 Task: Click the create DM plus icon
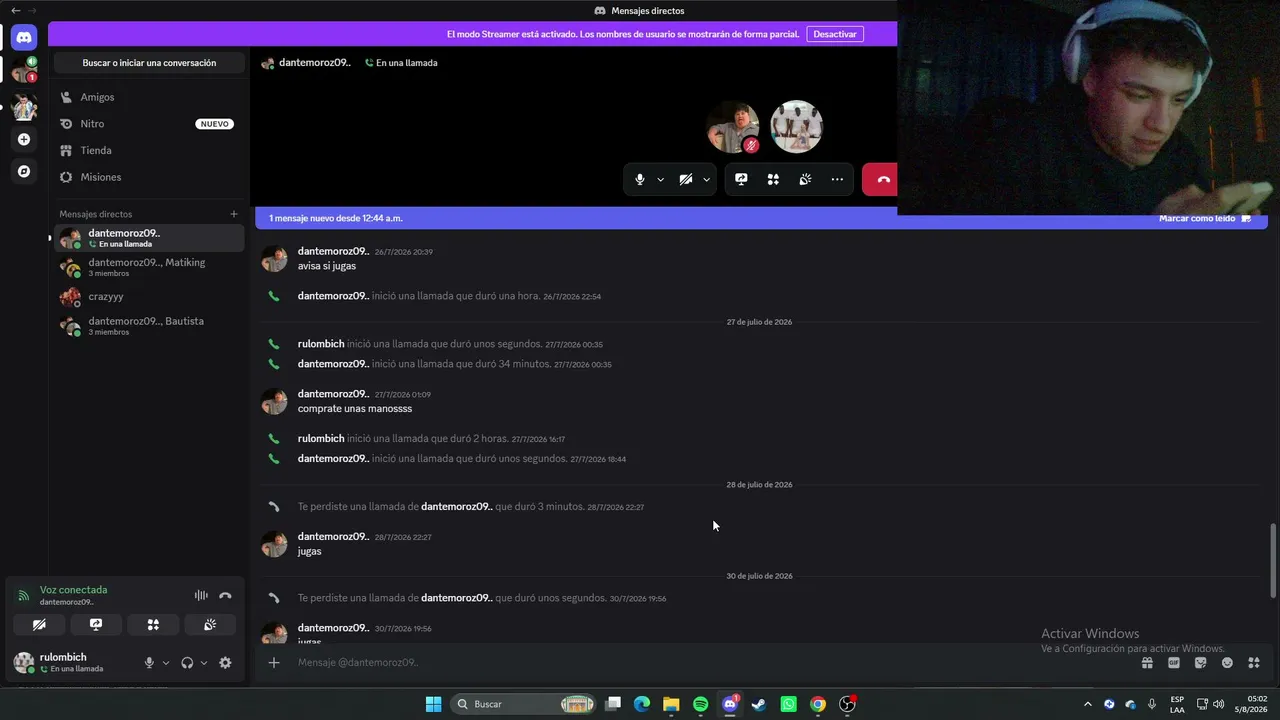tap(234, 214)
